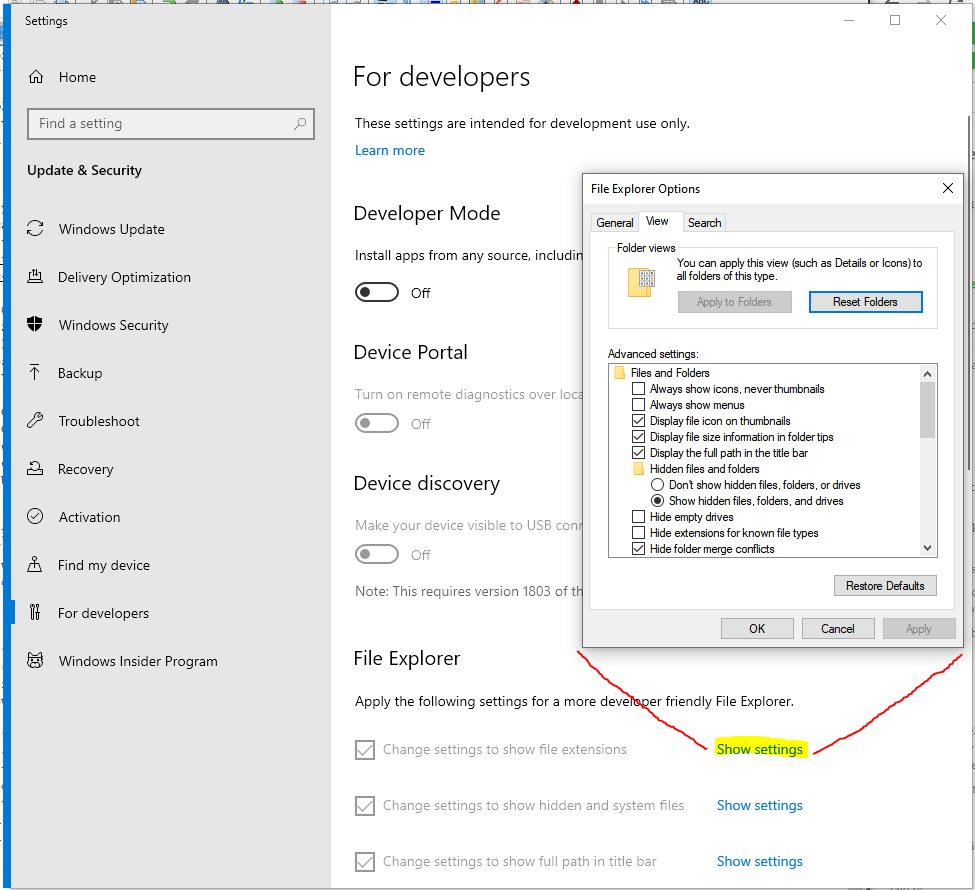
Task: Toggle 'show hidden and system files' checkbox
Action: click(365, 805)
